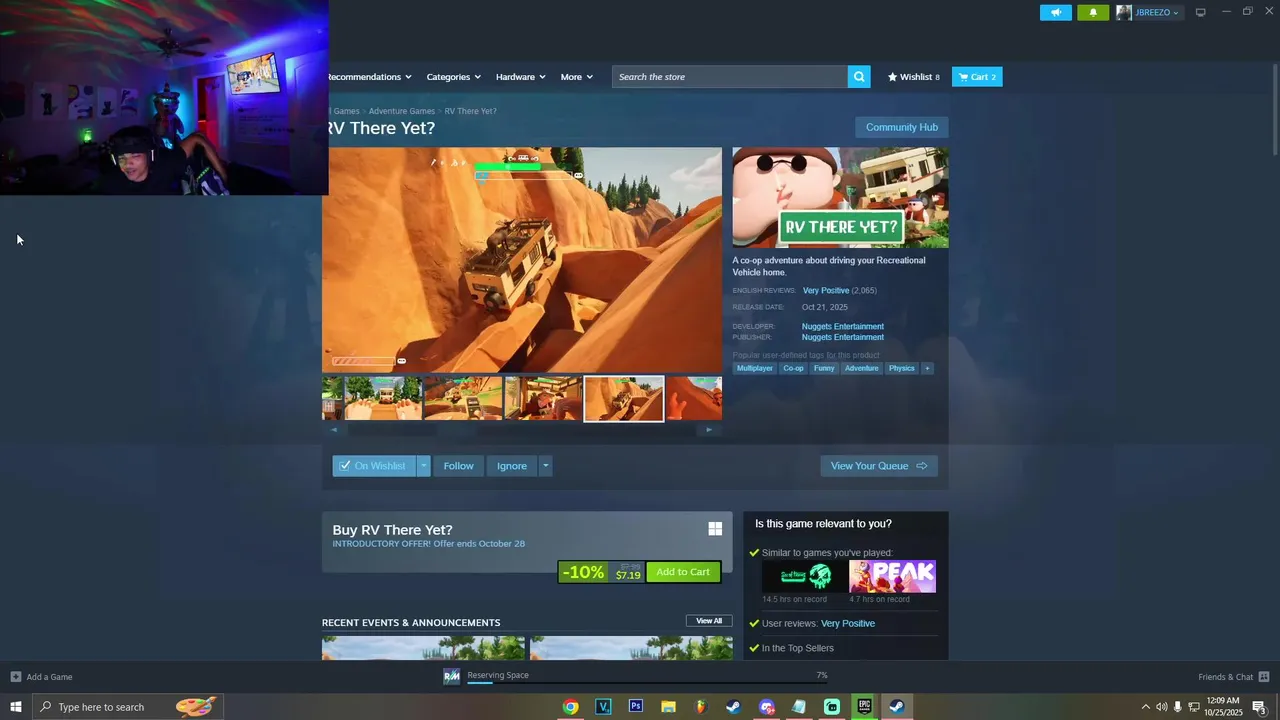Expand more tags with plus button
This screenshot has width=1280, height=720.
[x=927, y=368]
